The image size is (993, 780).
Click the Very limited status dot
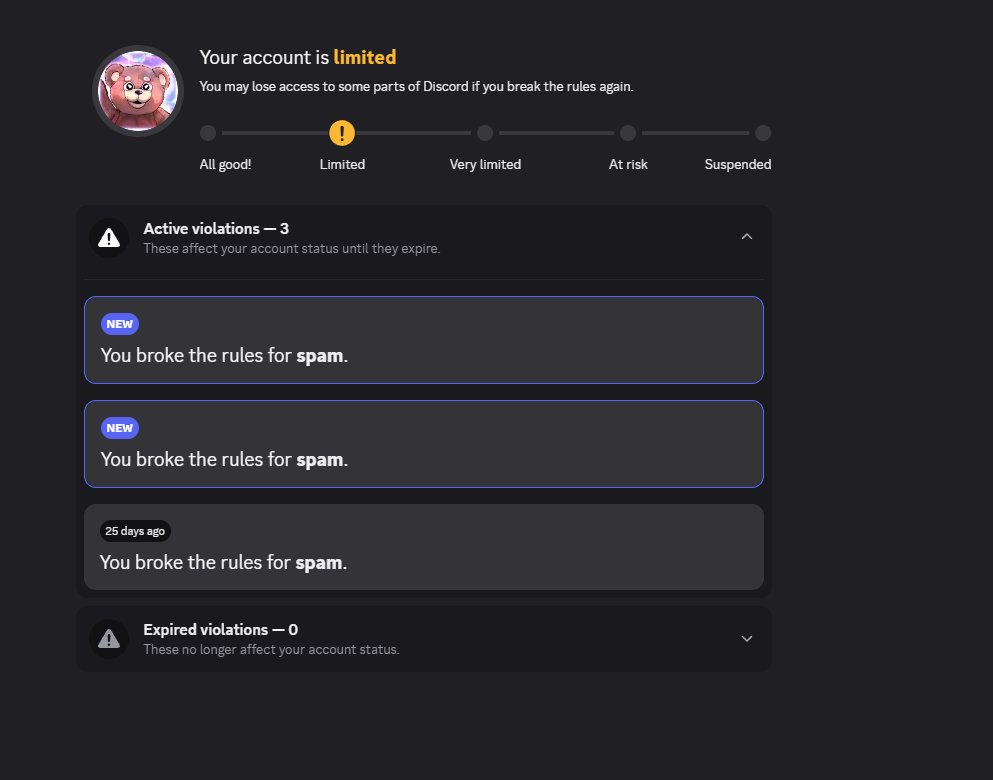tap(485, 133)
